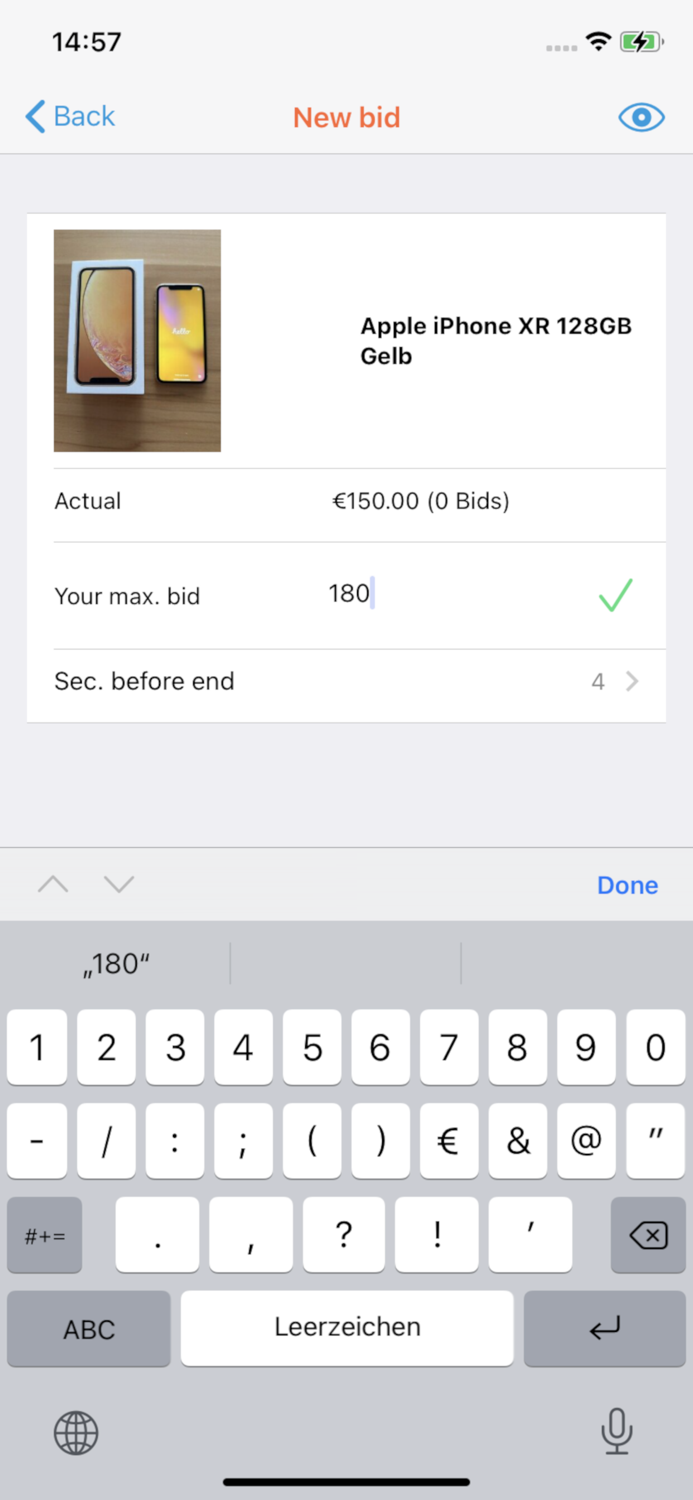Tap the eye icon to watch this auction
The width and height of the screenshot is (693, 1500).
pyautogui.click(x=640, y=117)
